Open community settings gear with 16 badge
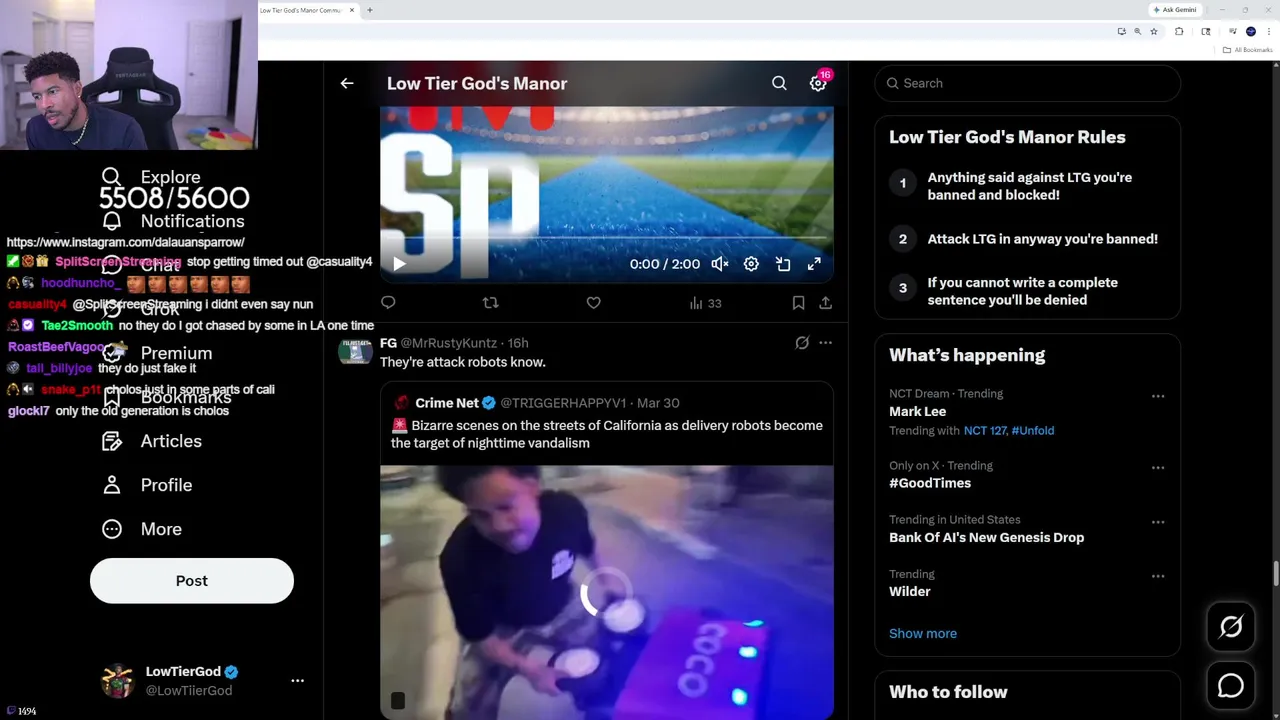Image resolution: width=1280 pixels, height=720 pixels. click(x=818, y=84)
